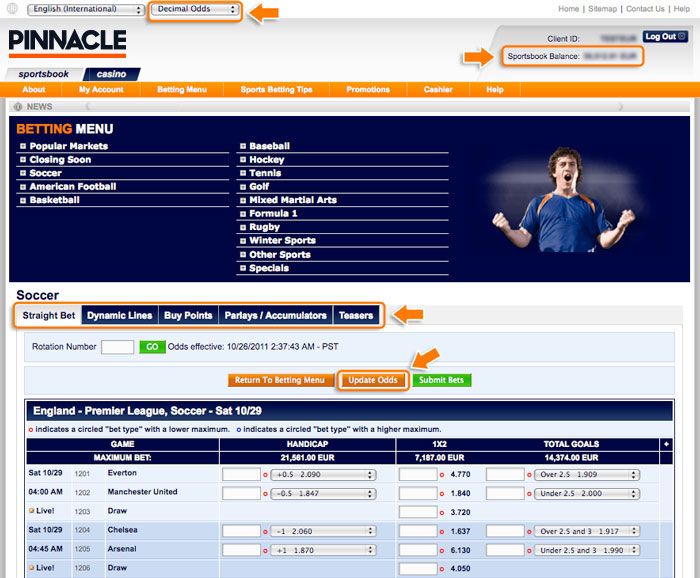Viewport: 700px width, 578px height.
Task: Click the green GO button
Action: click(x=152, y=347)
